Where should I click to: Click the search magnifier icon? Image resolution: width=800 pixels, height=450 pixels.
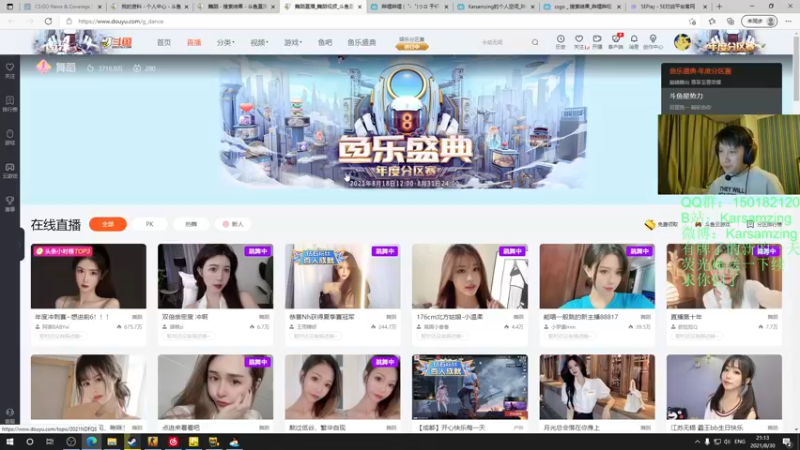pos(535,42)
